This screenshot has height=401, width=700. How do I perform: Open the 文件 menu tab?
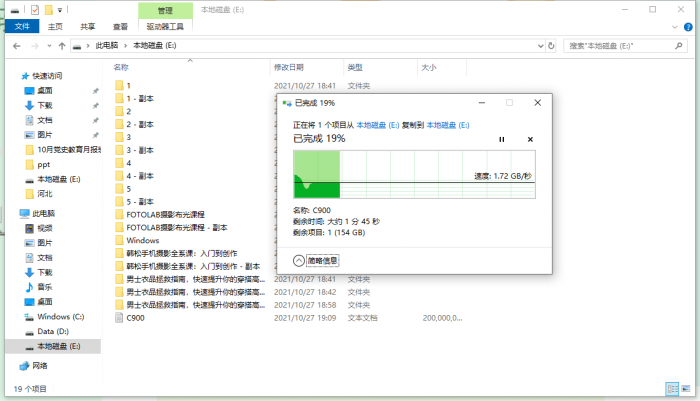coord(22,28)
